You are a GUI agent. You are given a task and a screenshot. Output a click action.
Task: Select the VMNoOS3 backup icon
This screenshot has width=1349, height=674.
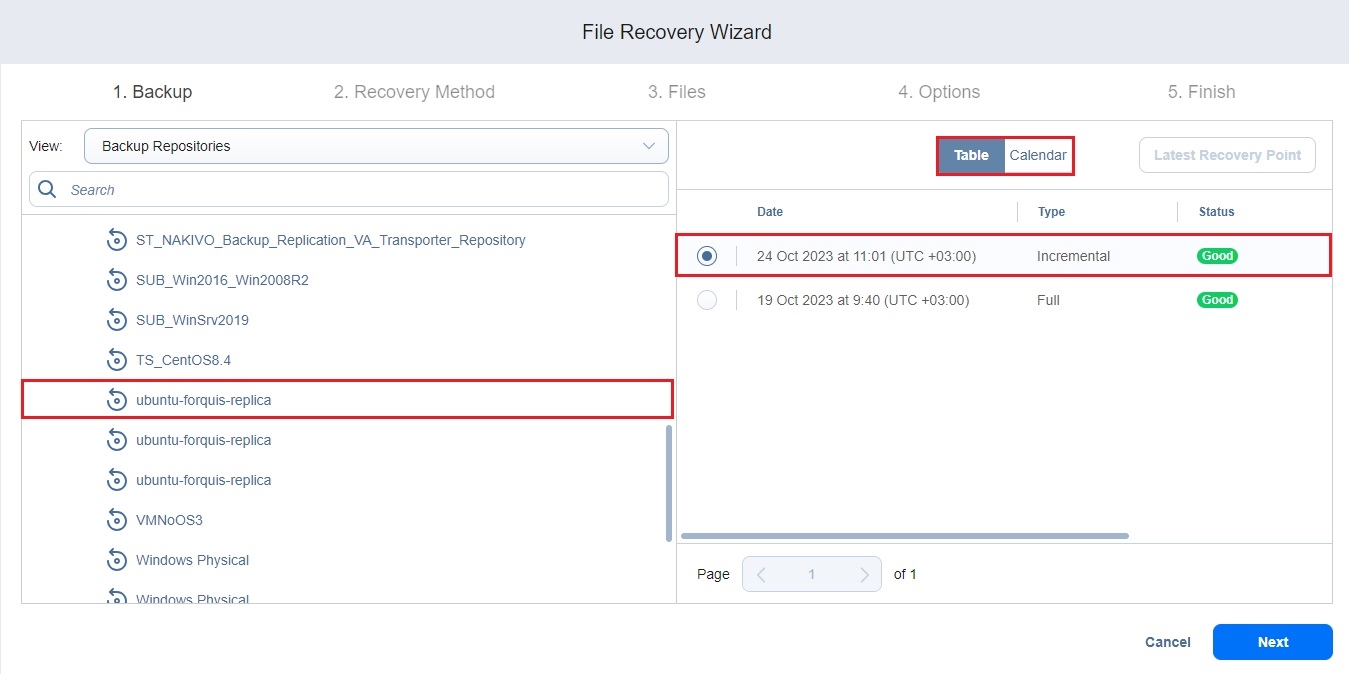tap(117, 520)
